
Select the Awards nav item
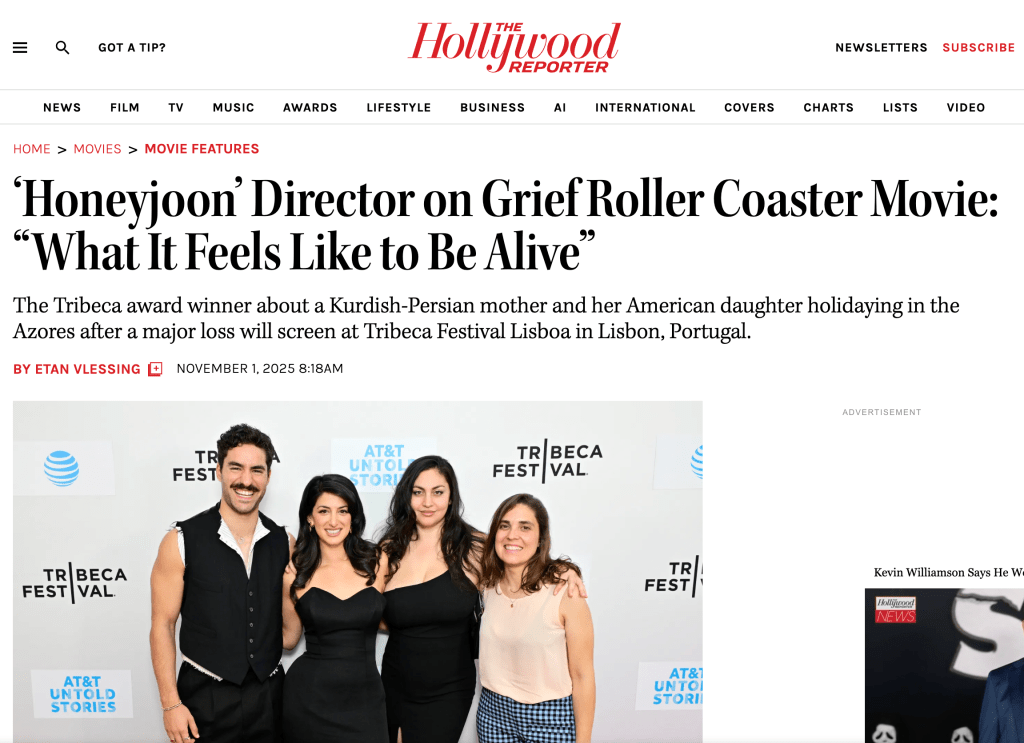310,108
